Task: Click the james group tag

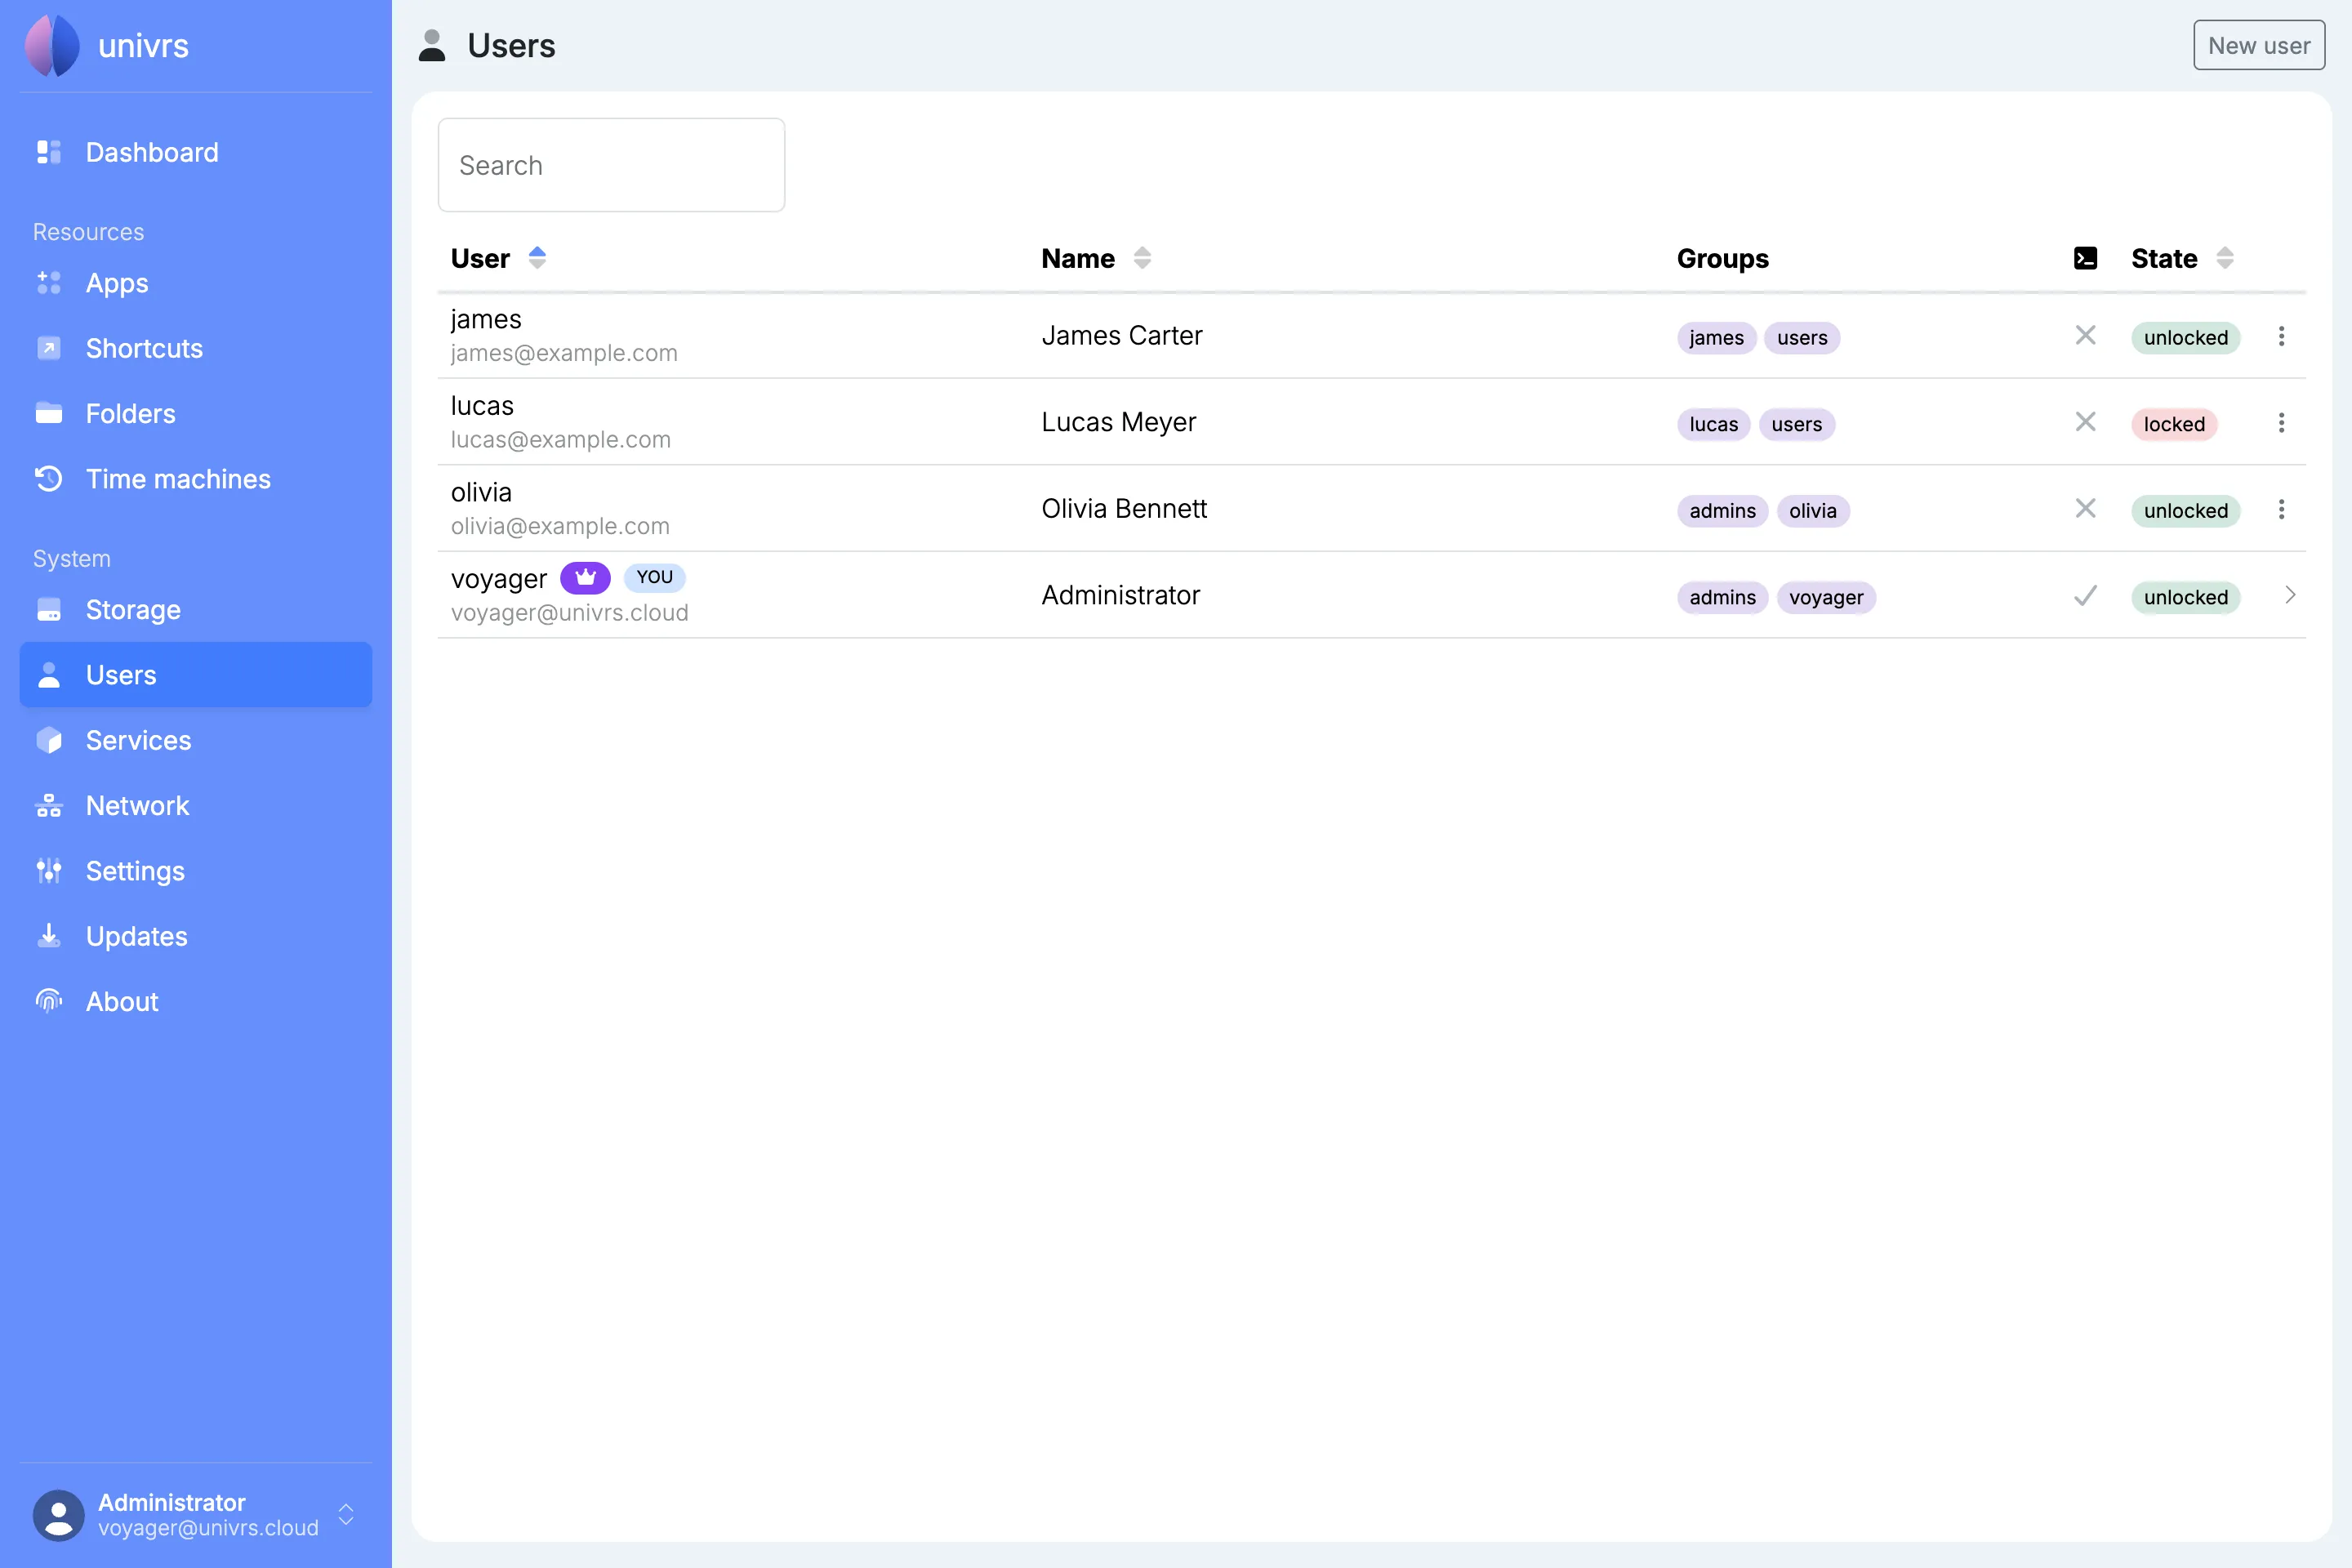Action: coord(1716,338)
